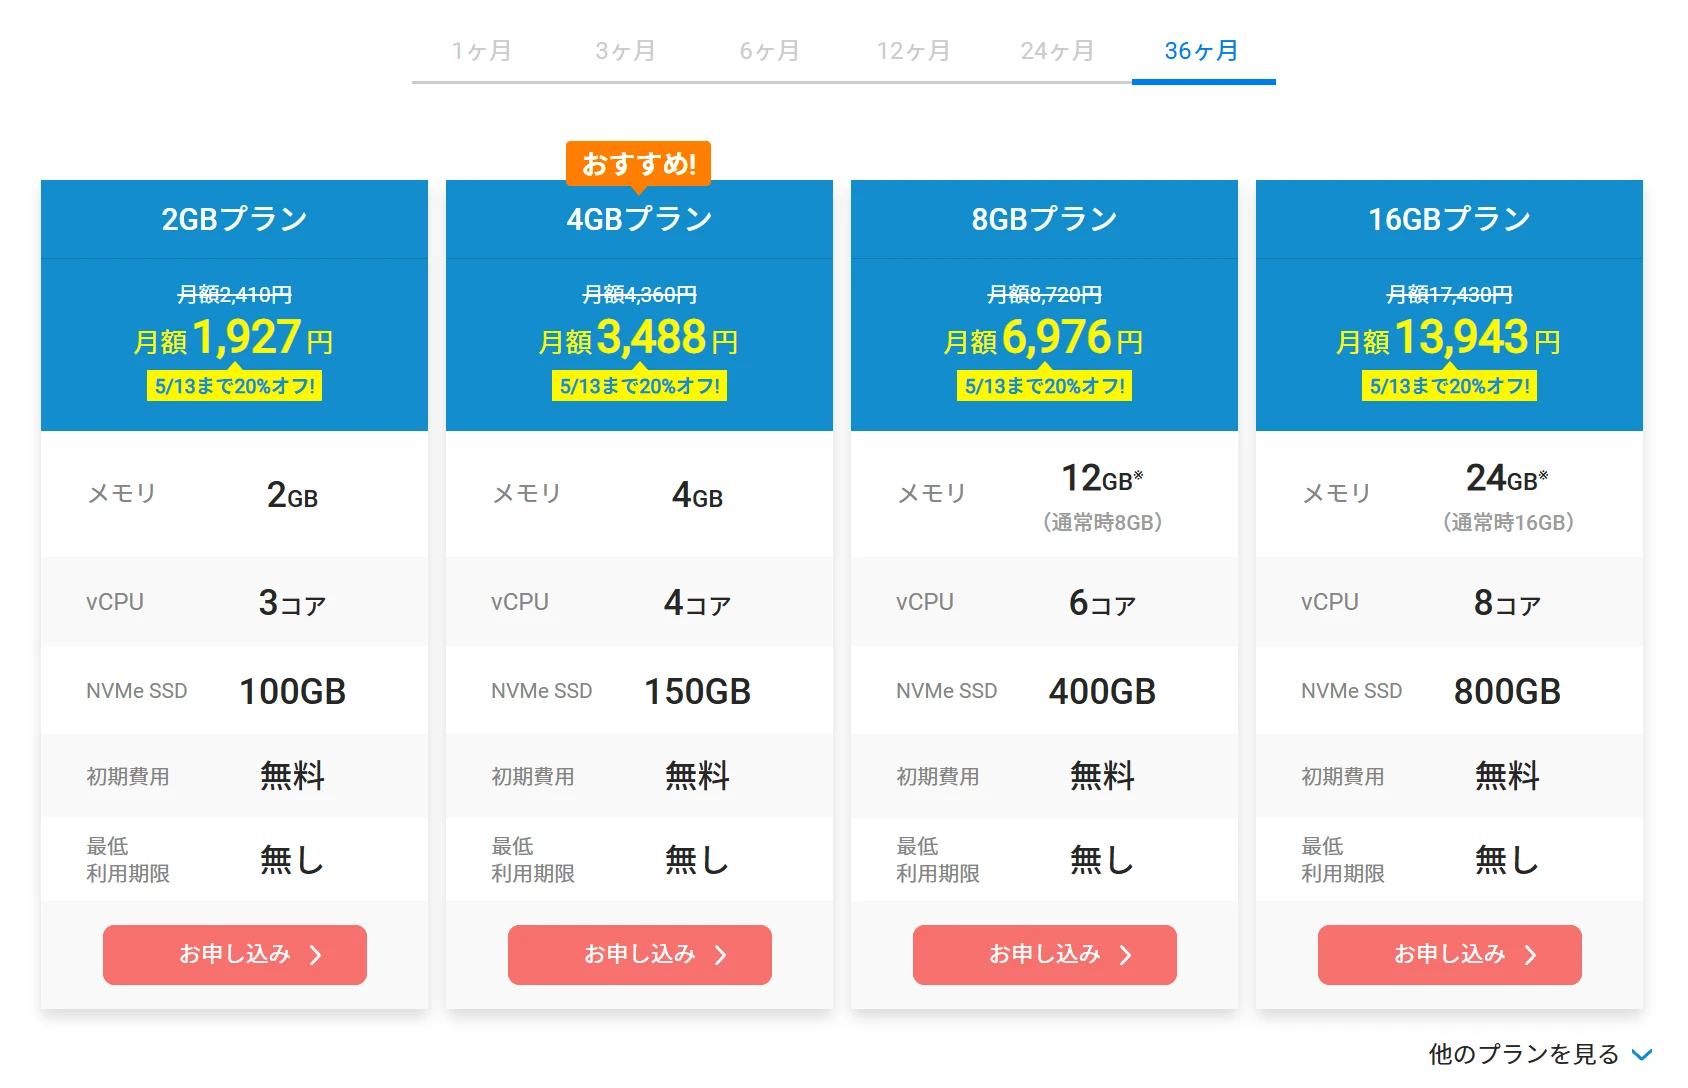Click struck-through 月額2,410円 price
Image resolution: width=1688 pixels, height=1088 pixels.
pyautogui.click(x=235, y=294)
